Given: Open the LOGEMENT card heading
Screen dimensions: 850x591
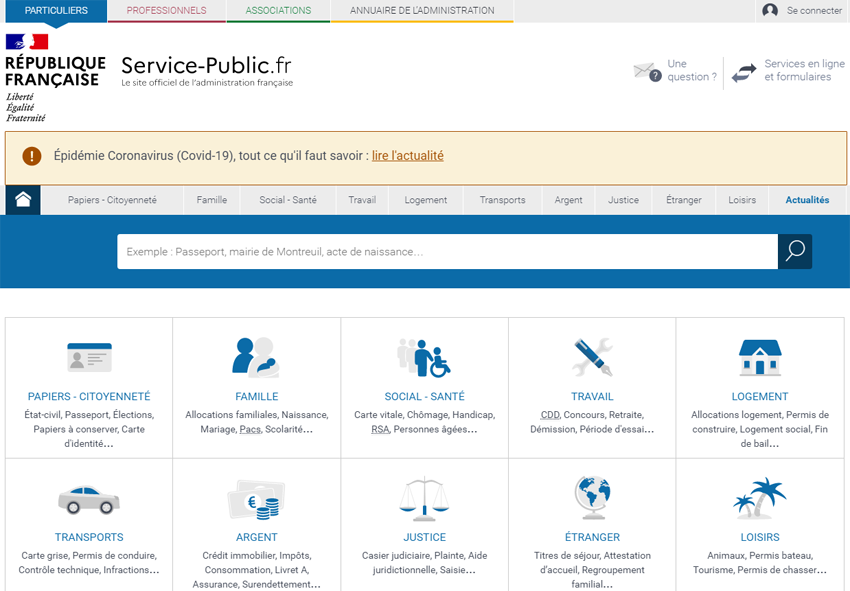Looking at the screenshot, I should point(759,396).
